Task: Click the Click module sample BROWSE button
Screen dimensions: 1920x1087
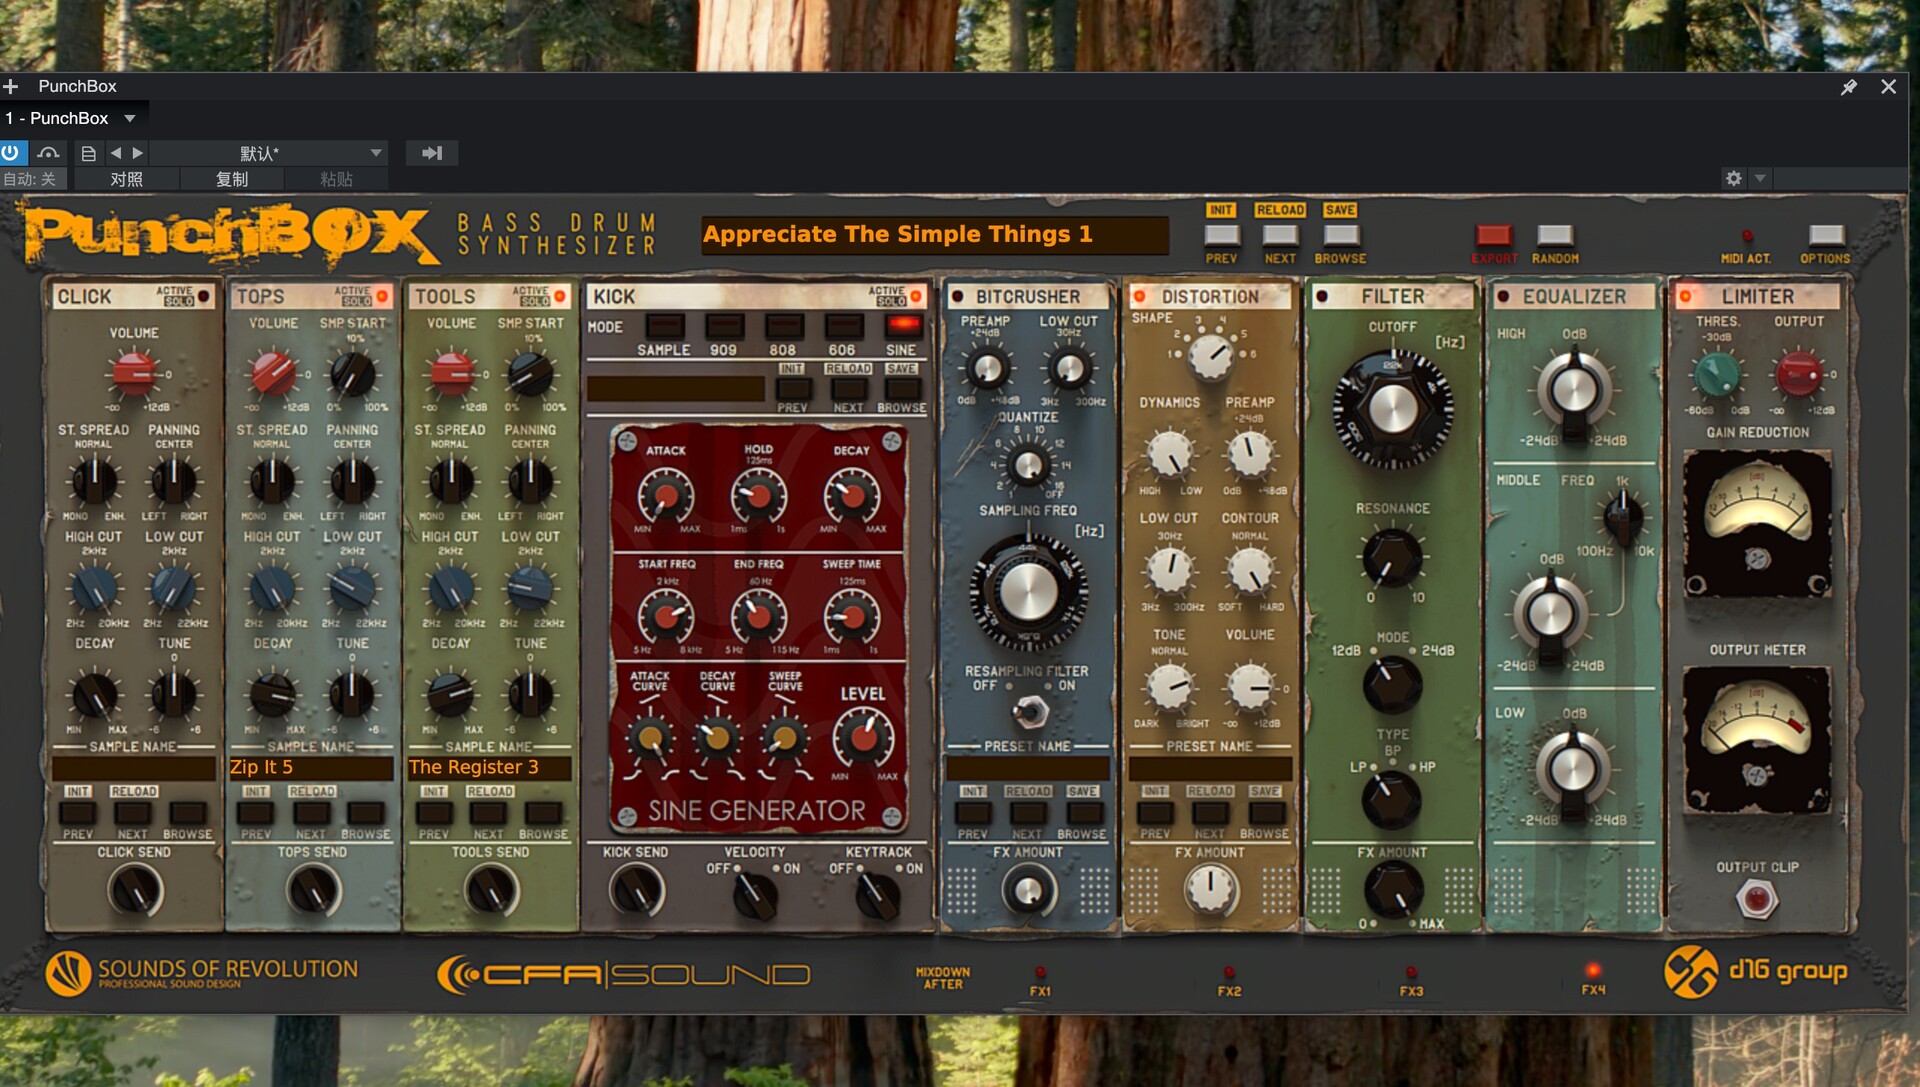Action: pyautogui.click(x=187, y=813)
